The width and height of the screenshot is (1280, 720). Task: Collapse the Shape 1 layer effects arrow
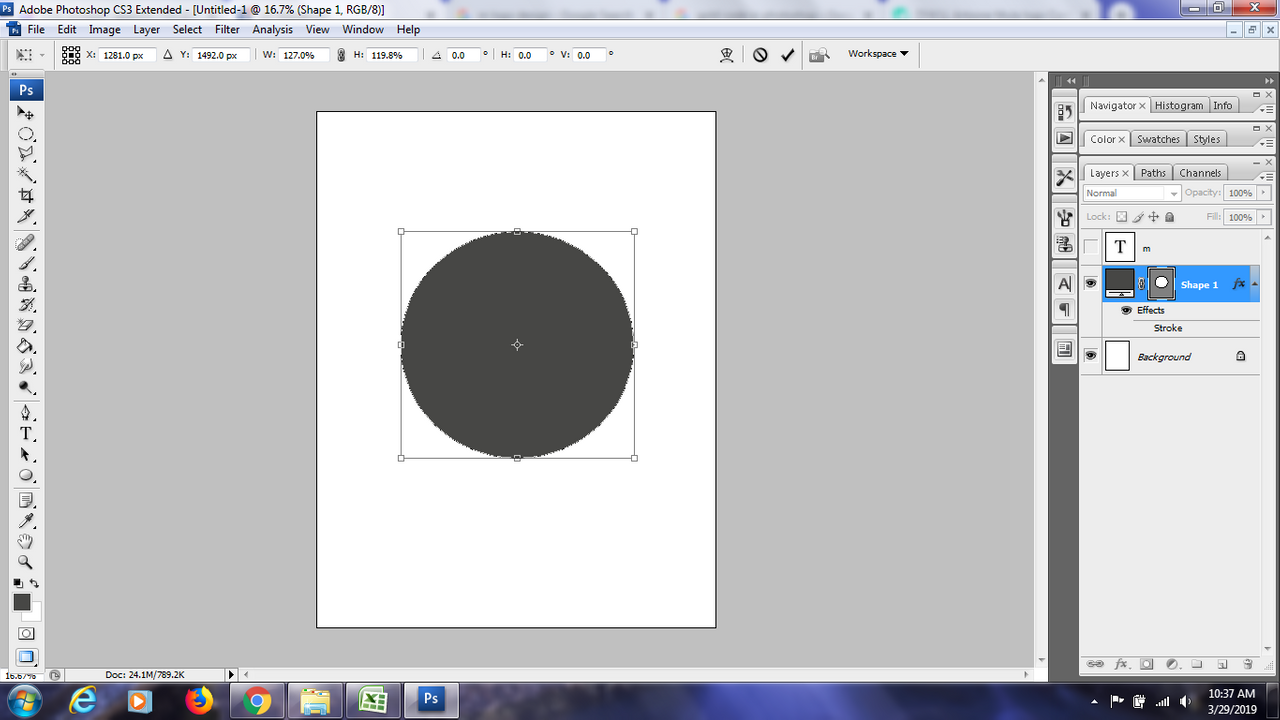1254,284
